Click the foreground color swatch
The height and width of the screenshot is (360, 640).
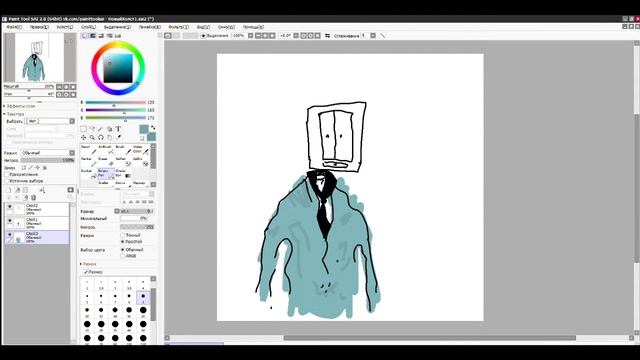[144, 129]
